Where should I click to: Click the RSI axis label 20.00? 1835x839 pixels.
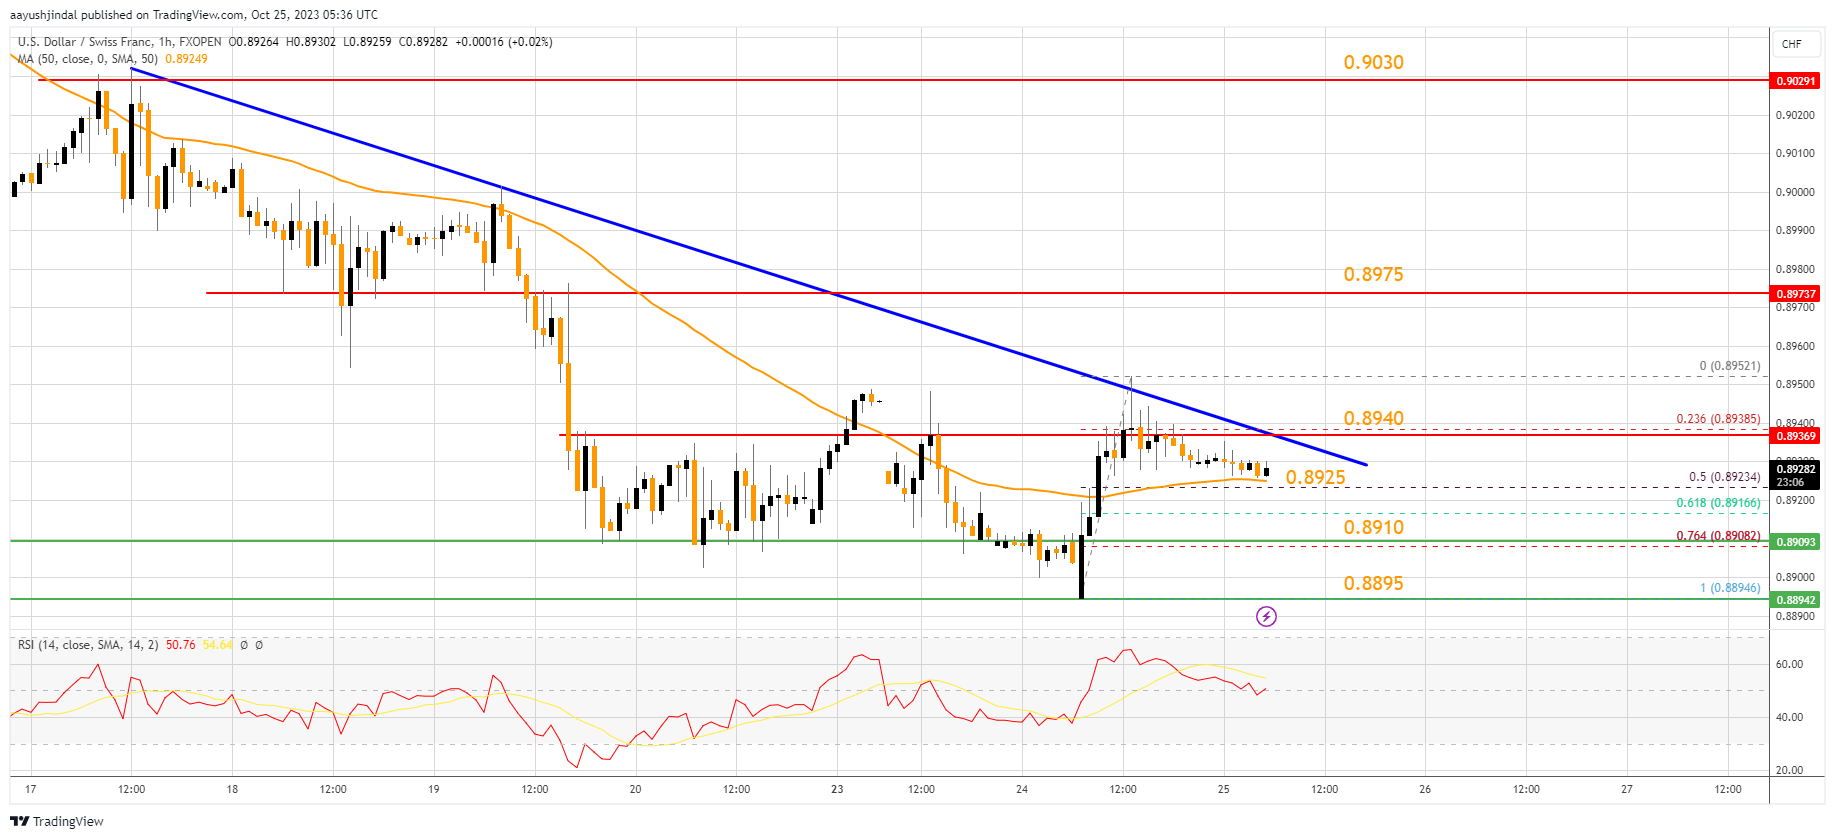(1789, 770)
